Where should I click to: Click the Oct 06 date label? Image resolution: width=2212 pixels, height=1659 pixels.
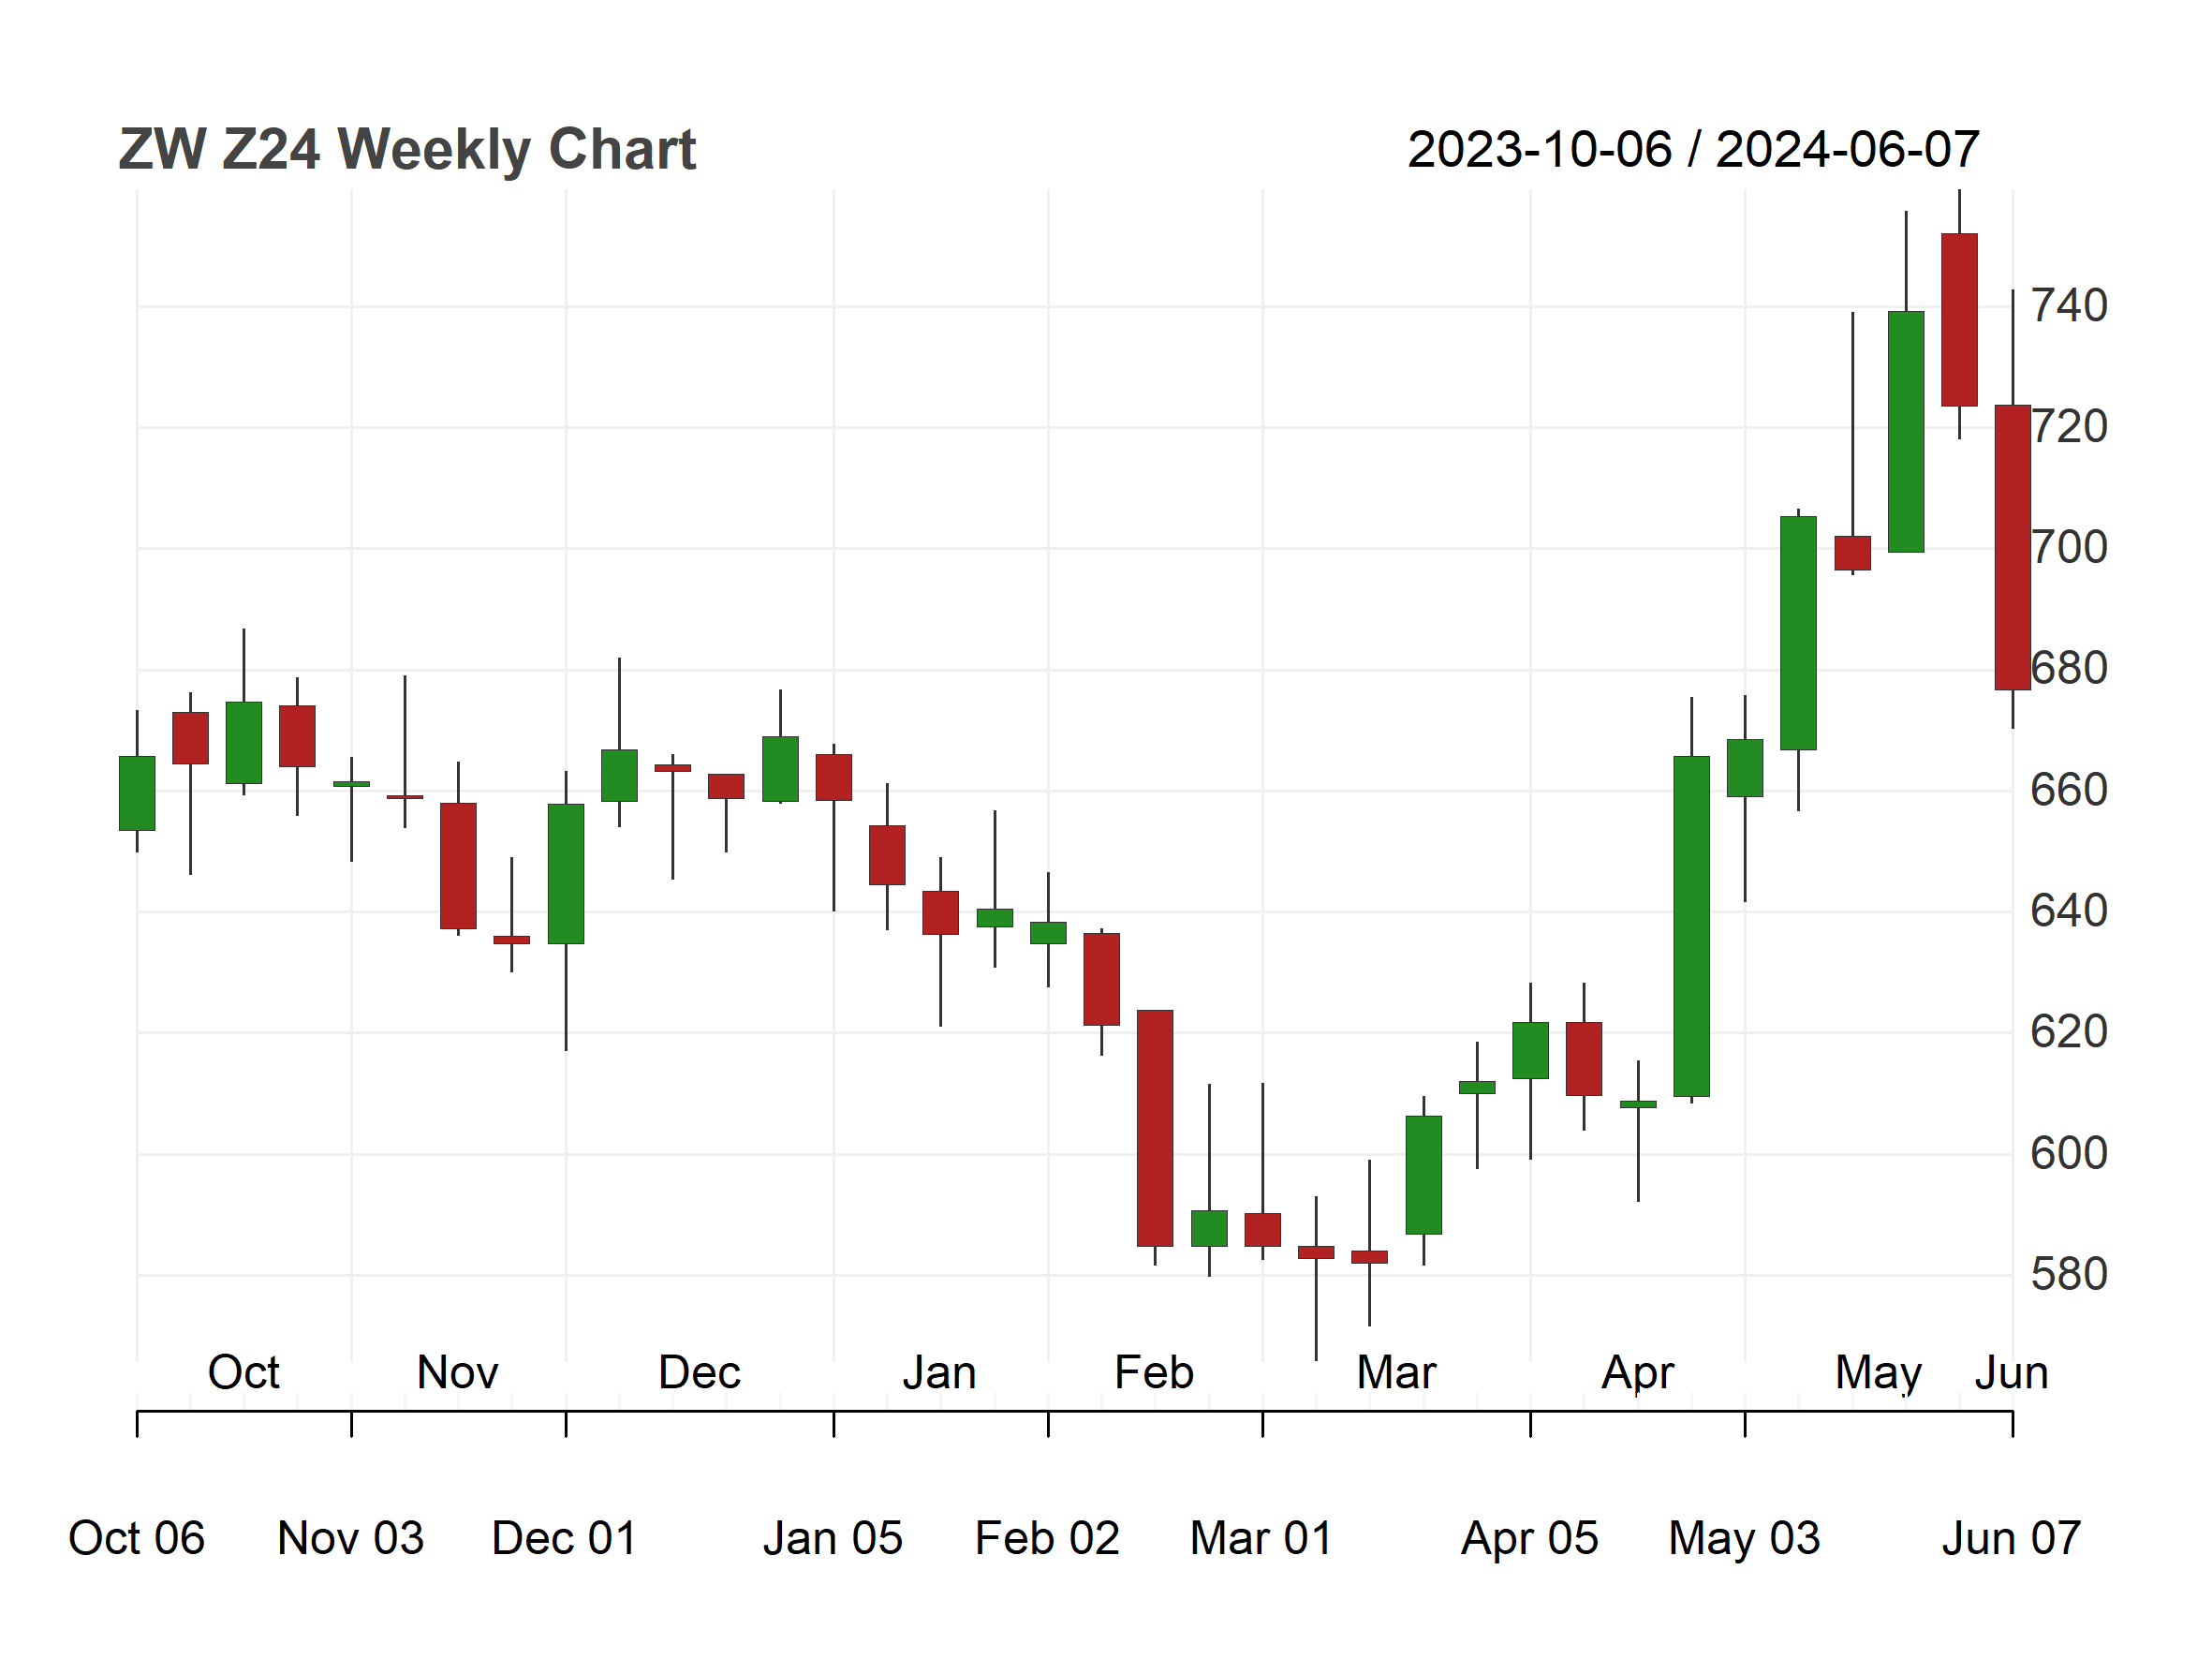(x=136, y=1538)
